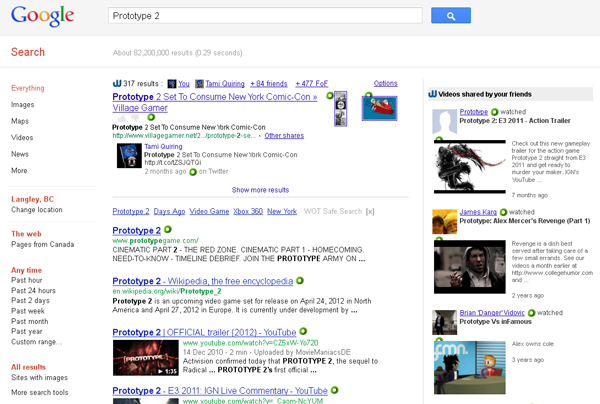This screenshot has width=600, height=404.
Task: Open the Prototype 2 E3 2011 Action Trailer thumbnail
Action: click(470, 167)
